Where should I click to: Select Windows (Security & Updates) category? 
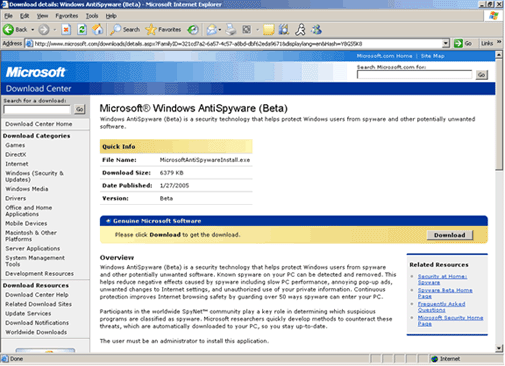34,176
